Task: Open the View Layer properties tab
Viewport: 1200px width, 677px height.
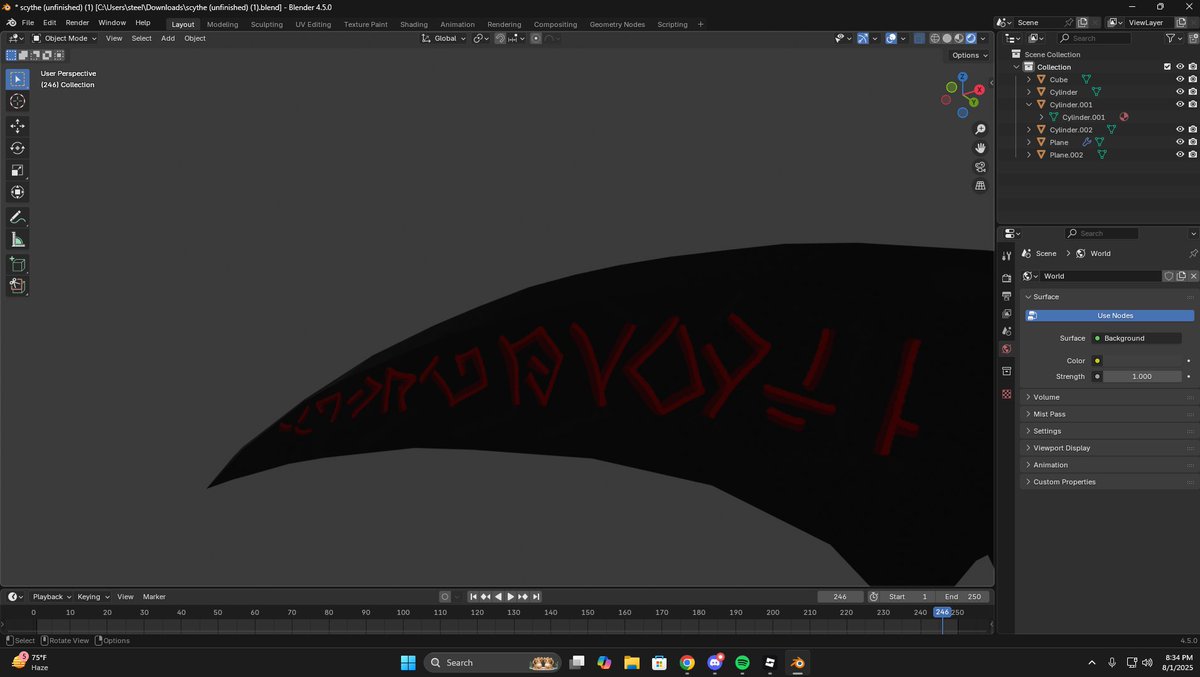Action: 1007,314
